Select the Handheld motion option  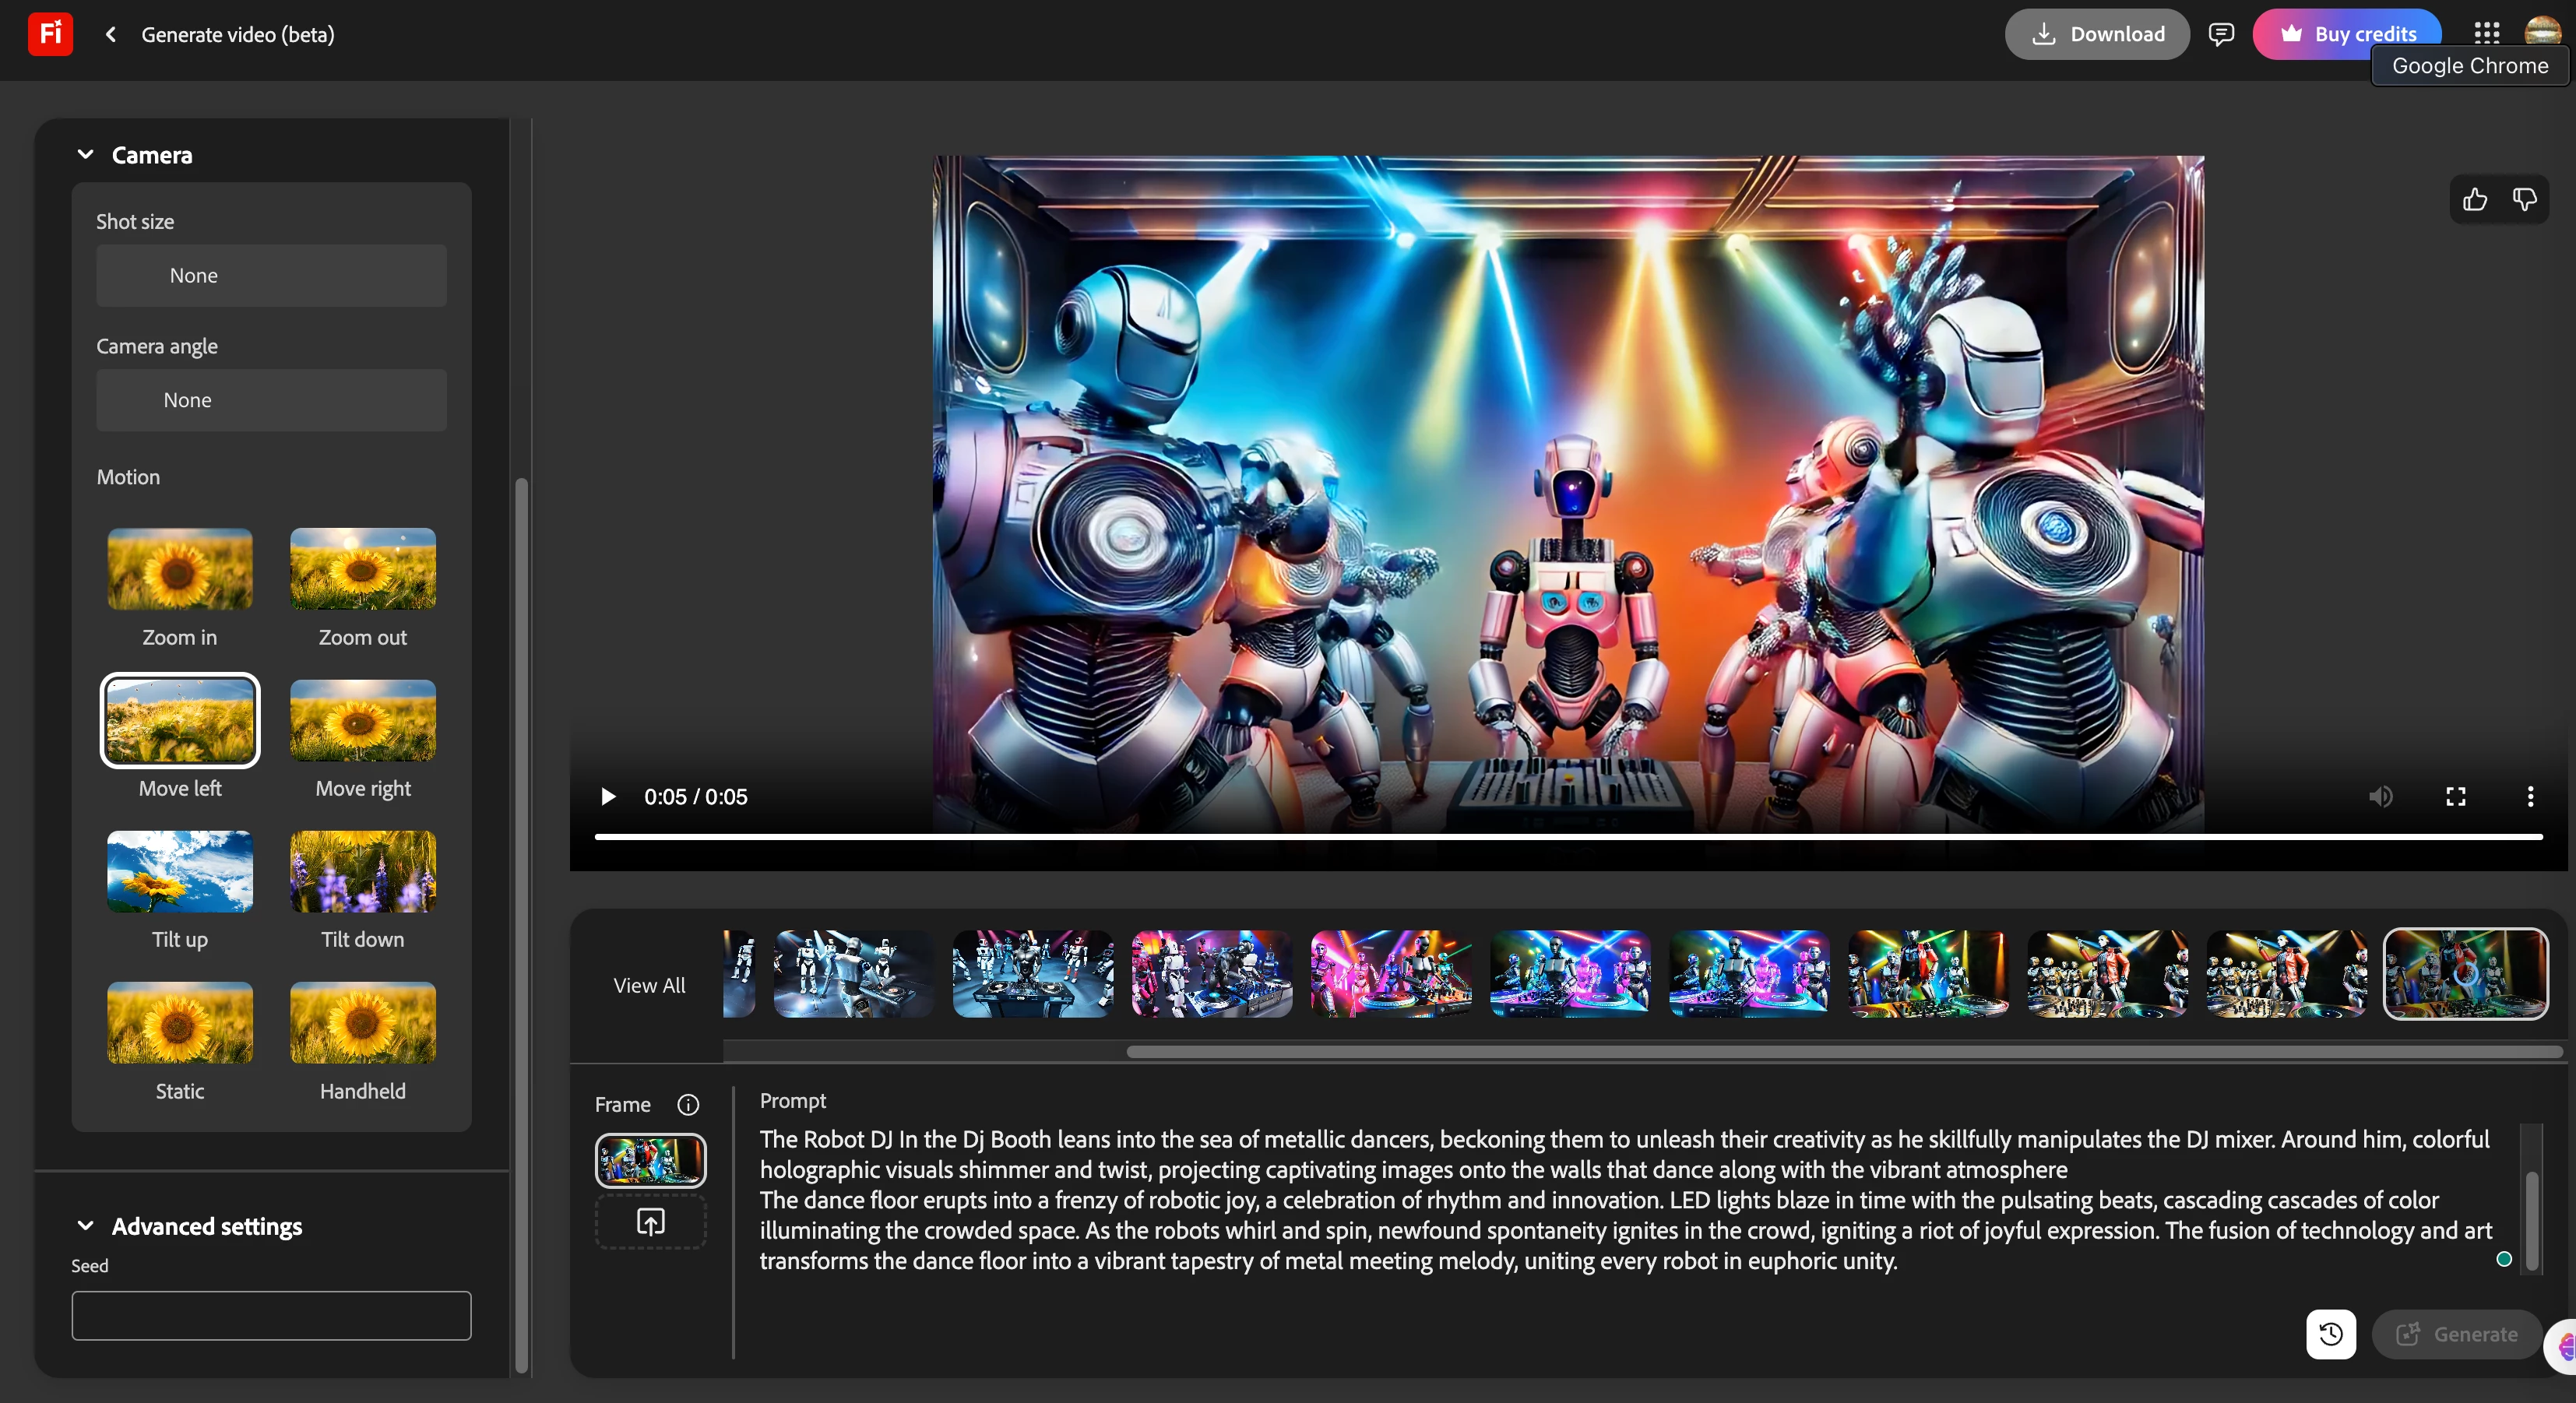point(362,1023)
